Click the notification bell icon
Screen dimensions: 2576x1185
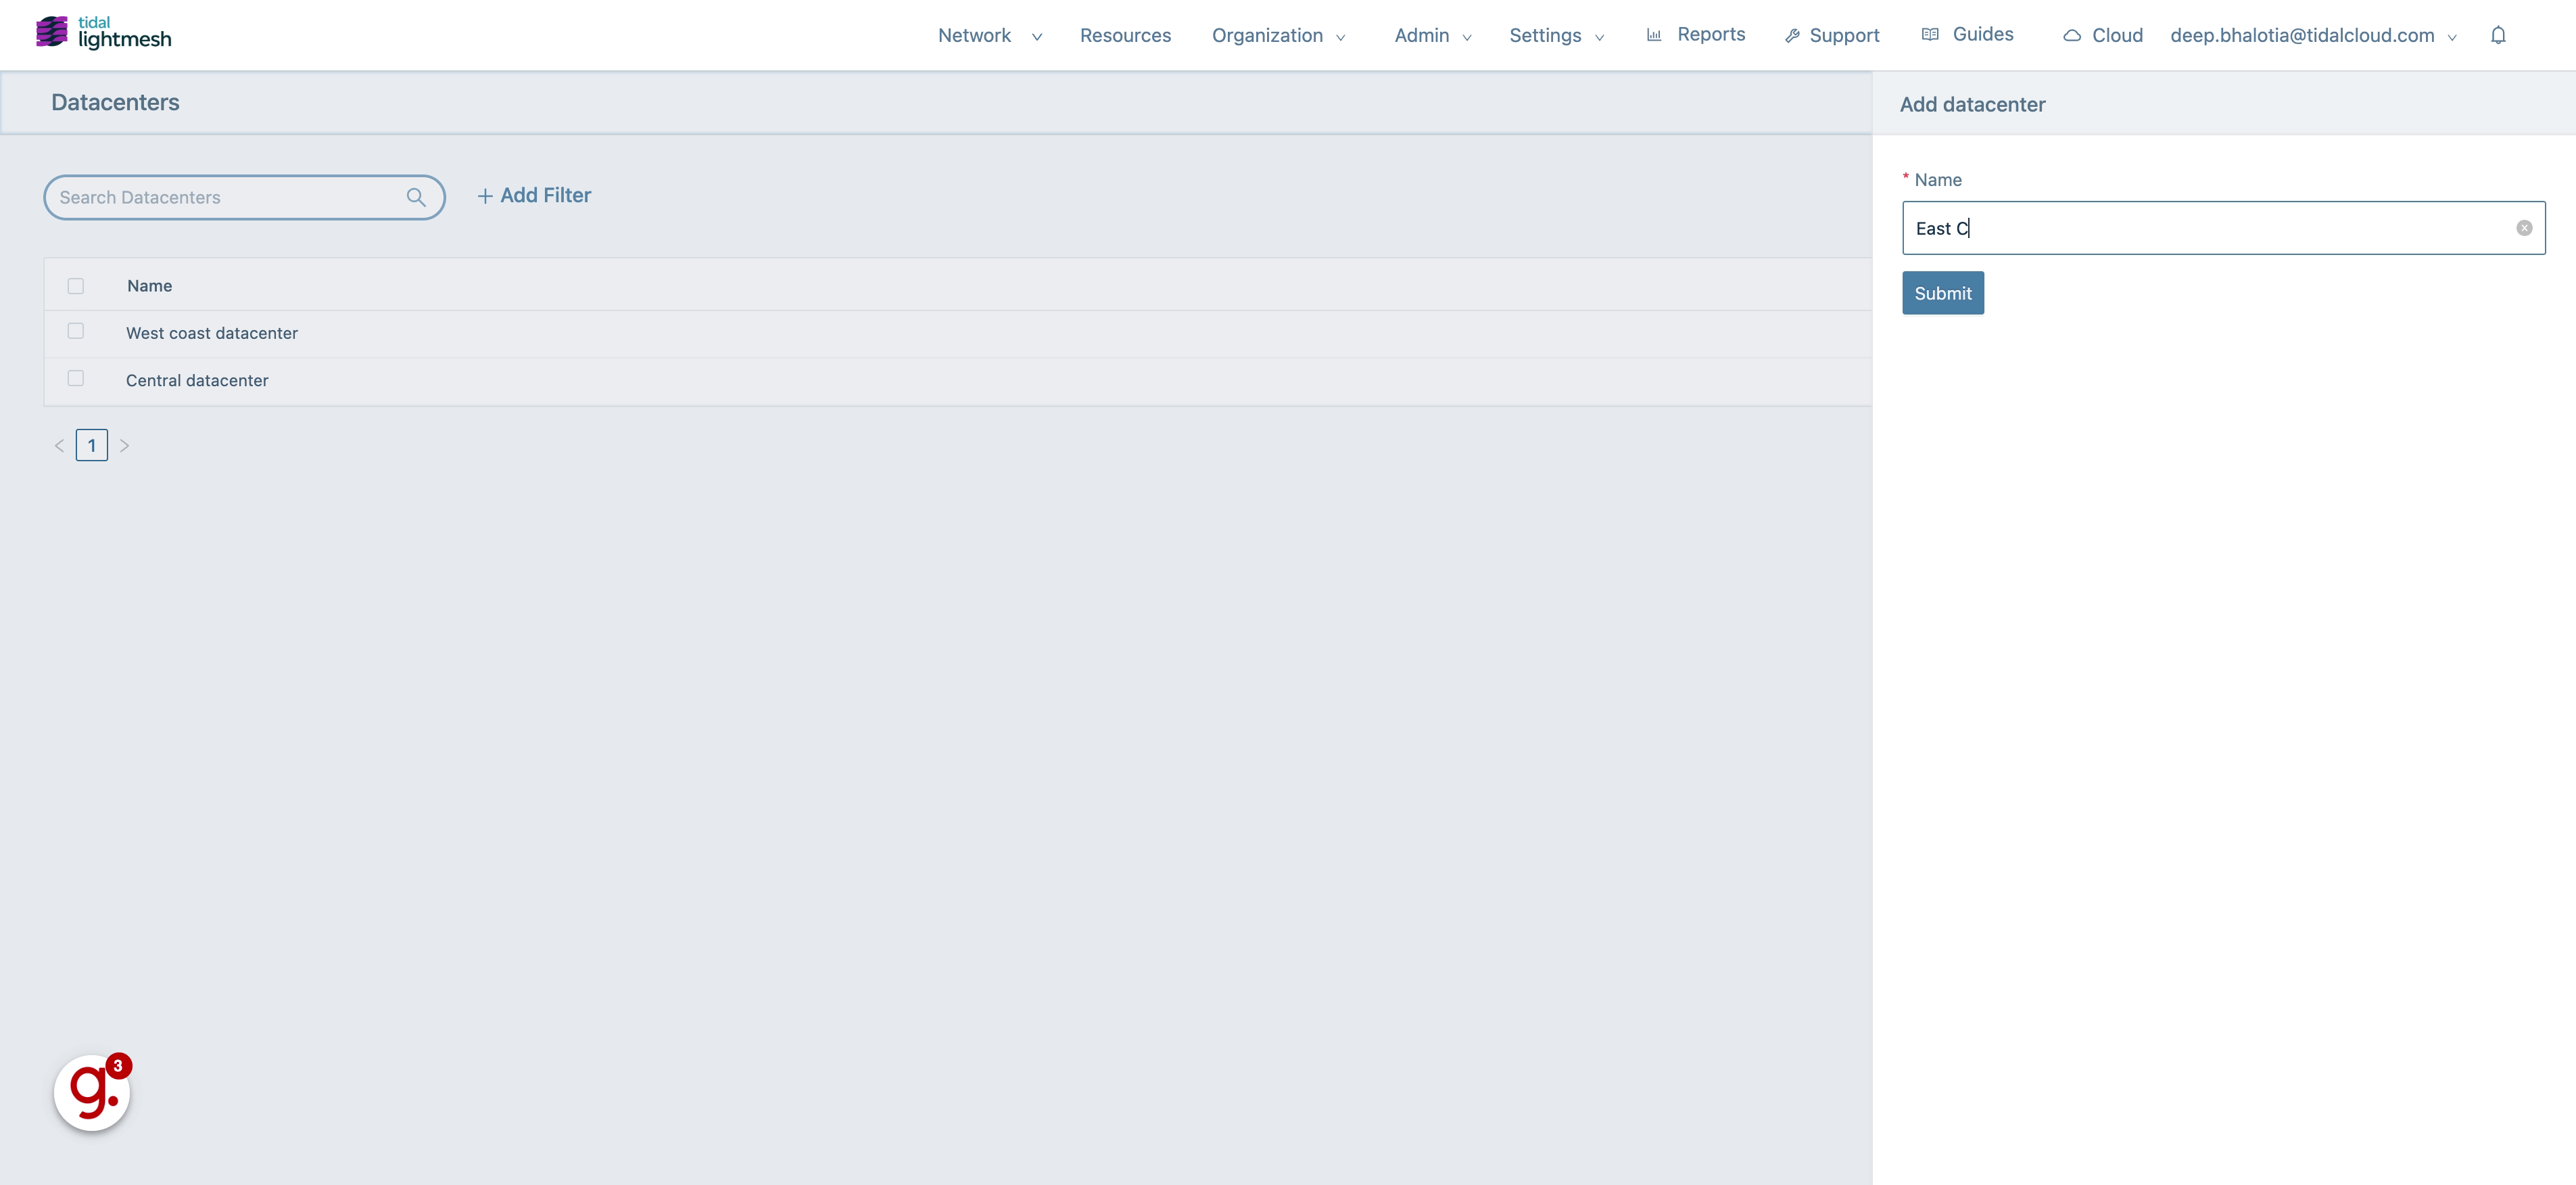click(2498, 34)
